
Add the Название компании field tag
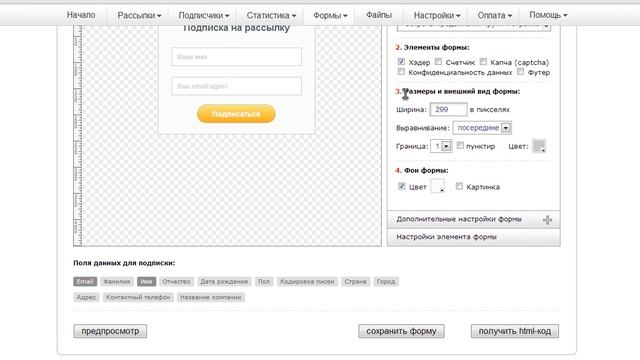[211, 298]
